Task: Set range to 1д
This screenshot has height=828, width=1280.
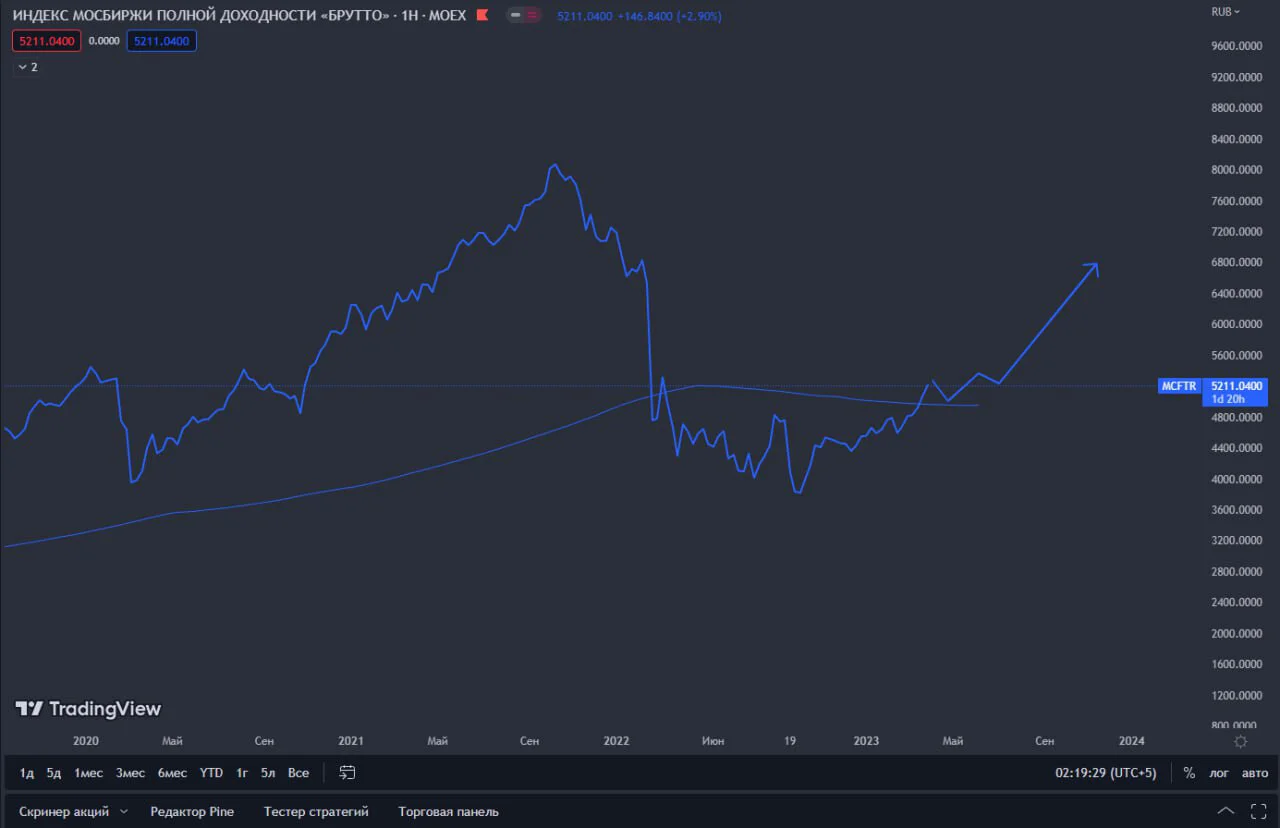Action: point(27,773)
